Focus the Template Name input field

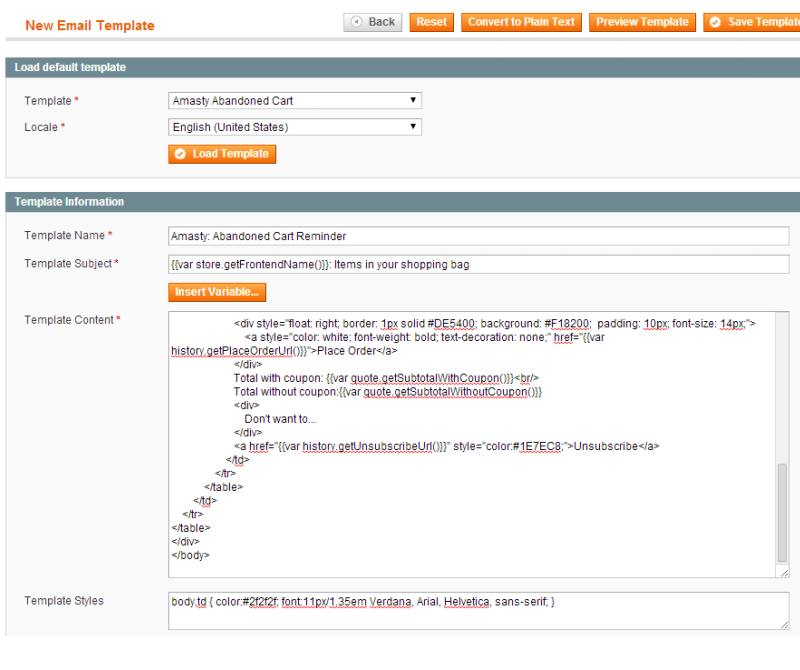(478, 236)
